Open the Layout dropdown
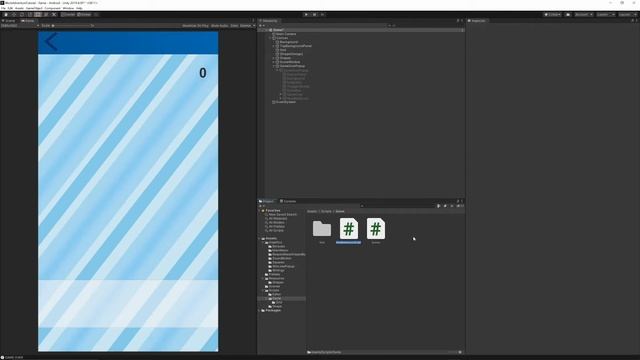 coord(627,15)
